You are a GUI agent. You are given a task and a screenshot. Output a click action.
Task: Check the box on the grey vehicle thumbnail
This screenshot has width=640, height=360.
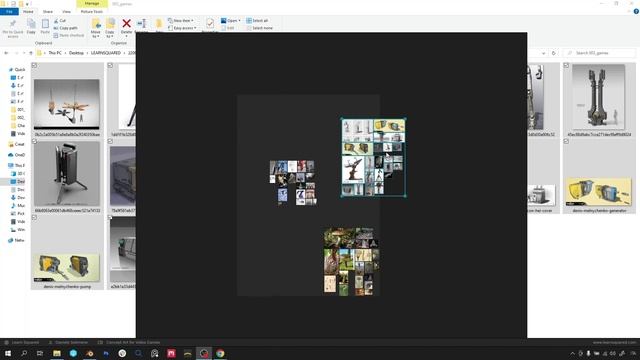click(110, 141)
